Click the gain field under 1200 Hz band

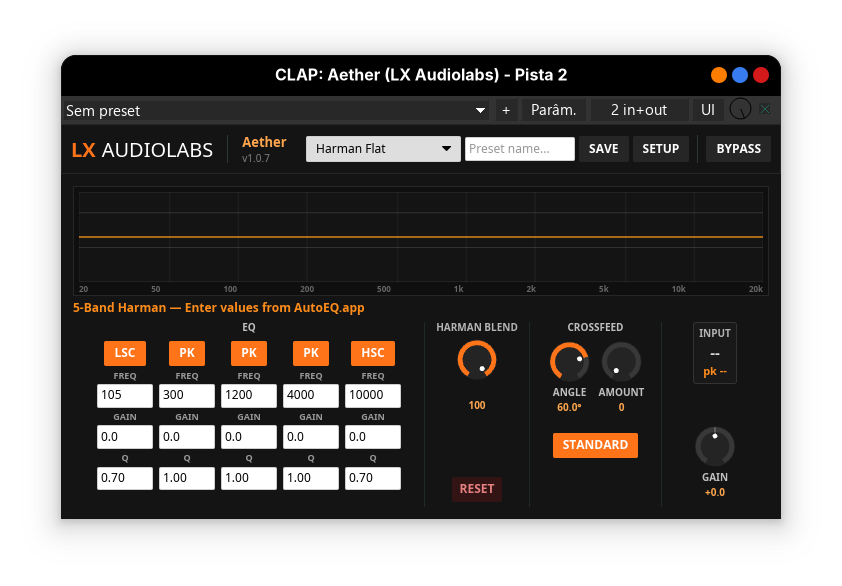click(249, 437)
